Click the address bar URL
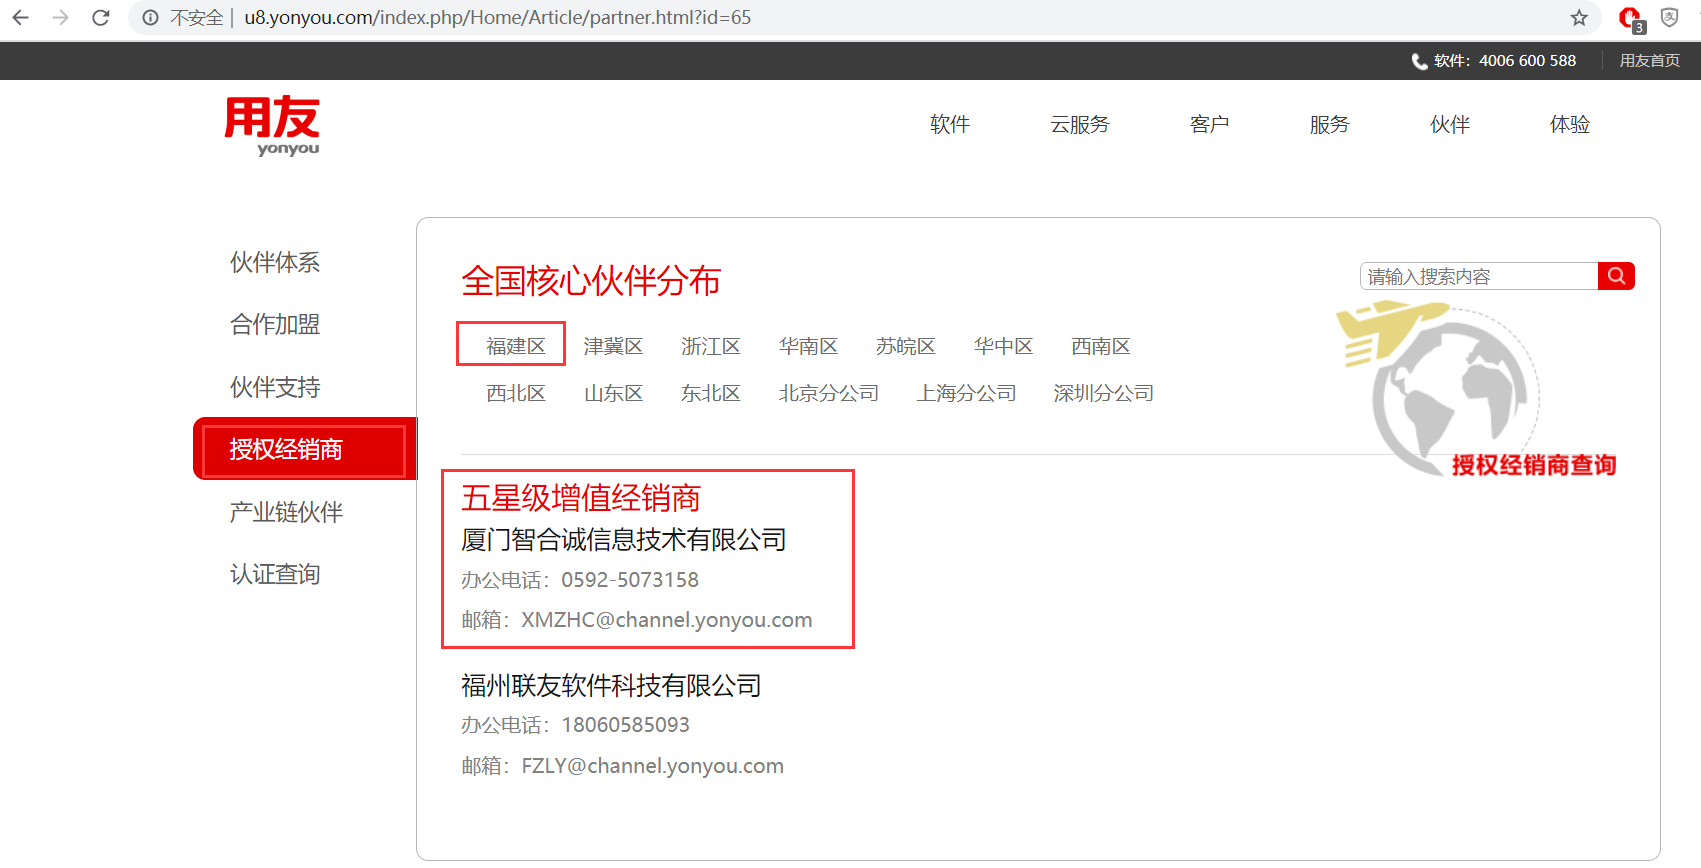 pos(498,18)
